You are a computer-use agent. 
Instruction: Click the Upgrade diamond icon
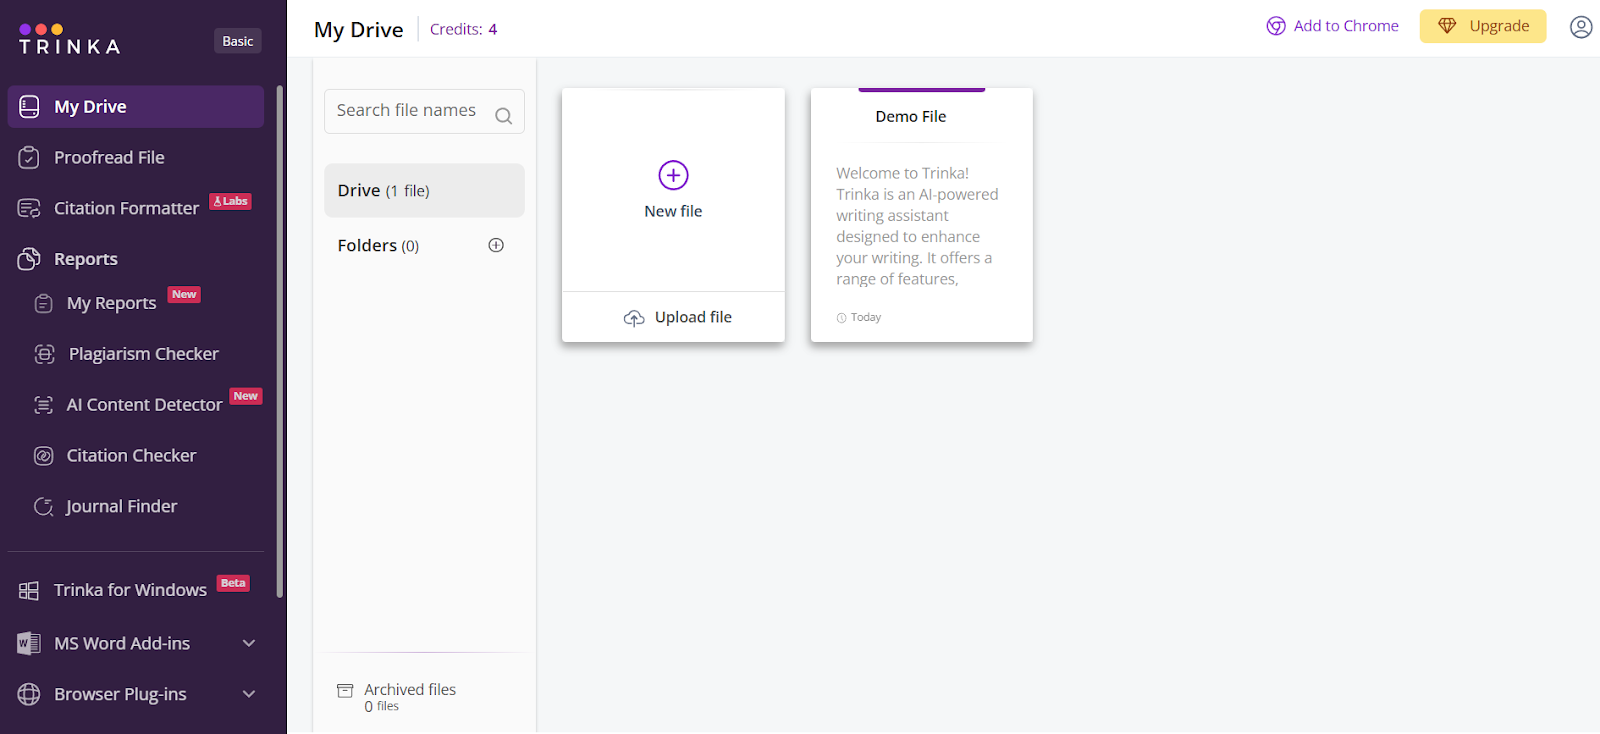point(1447,26)
